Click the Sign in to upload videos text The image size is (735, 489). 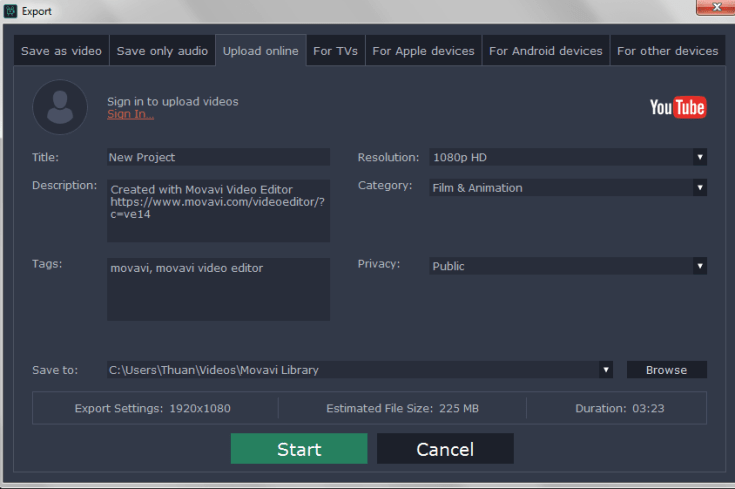pyautogui.click(x=172, y=101)
